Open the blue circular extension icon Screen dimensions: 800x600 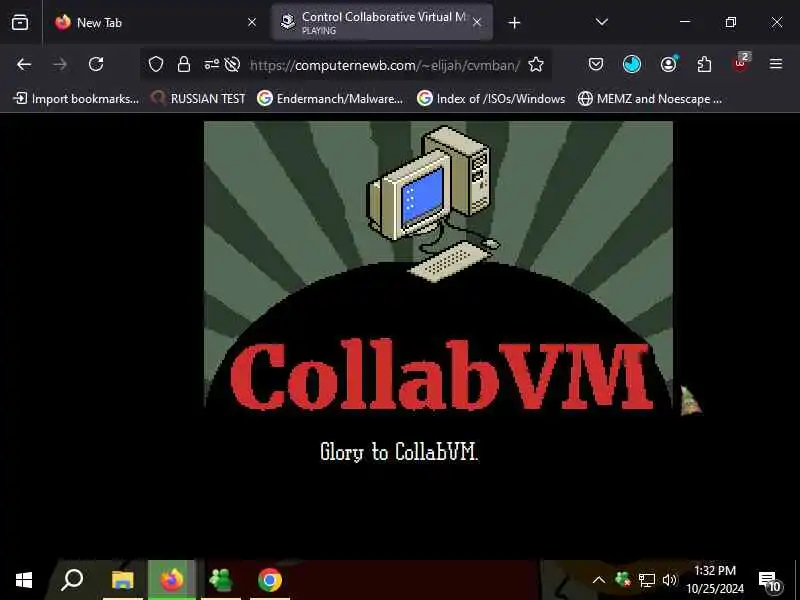tap(632, 65)
